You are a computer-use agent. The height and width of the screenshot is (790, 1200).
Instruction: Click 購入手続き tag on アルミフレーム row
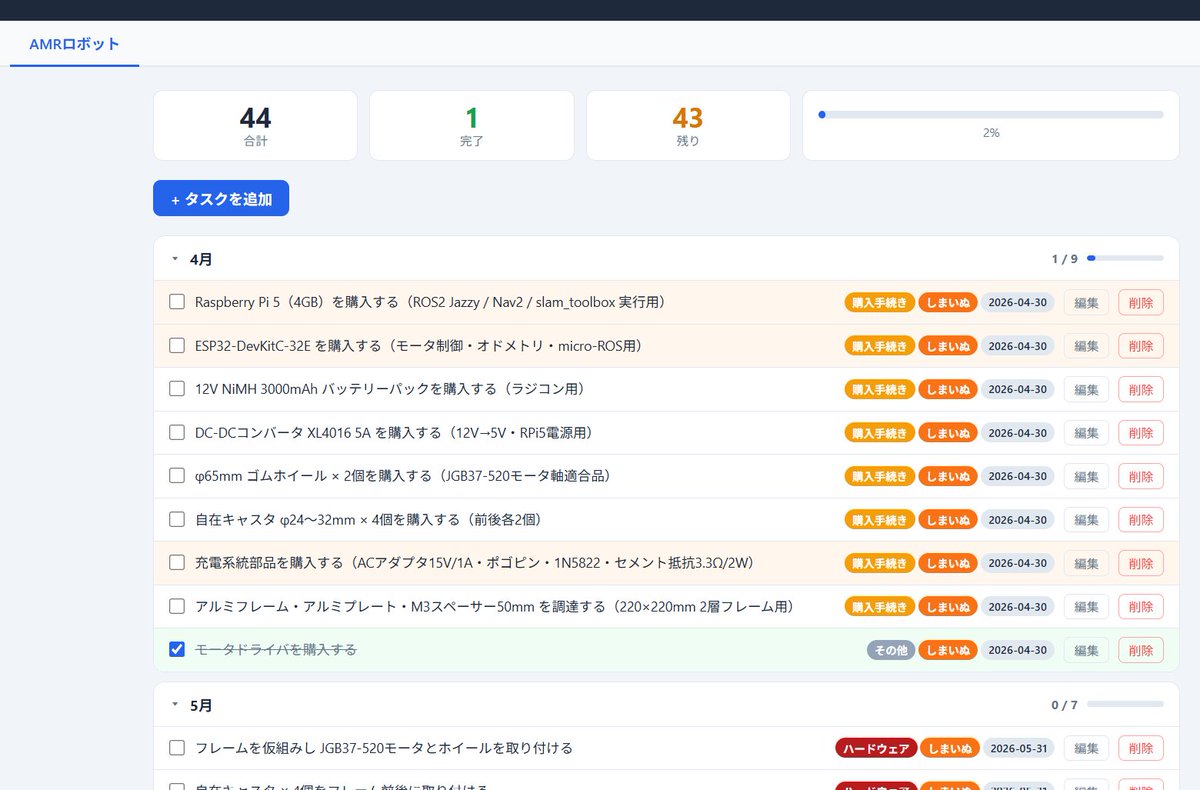coord(880,607)
